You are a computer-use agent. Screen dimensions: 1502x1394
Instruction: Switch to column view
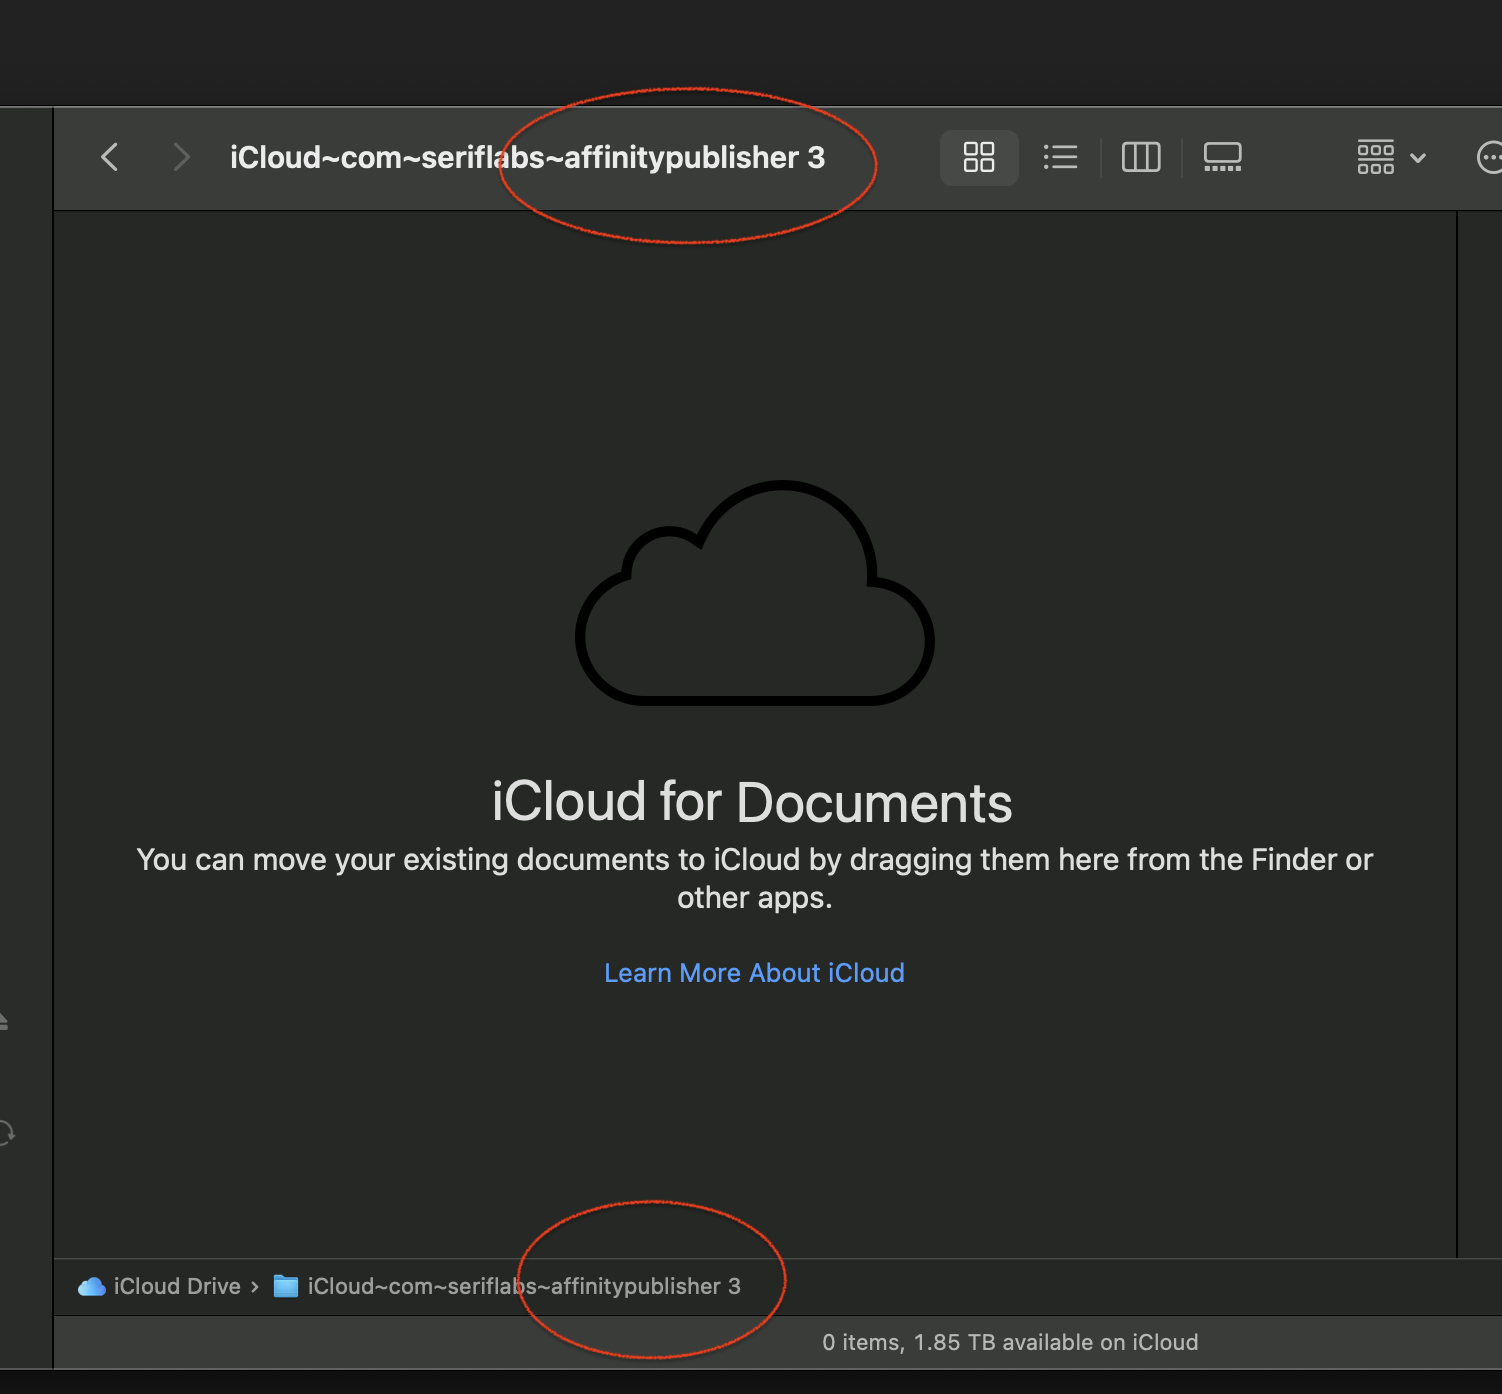tap(1141, 157)
